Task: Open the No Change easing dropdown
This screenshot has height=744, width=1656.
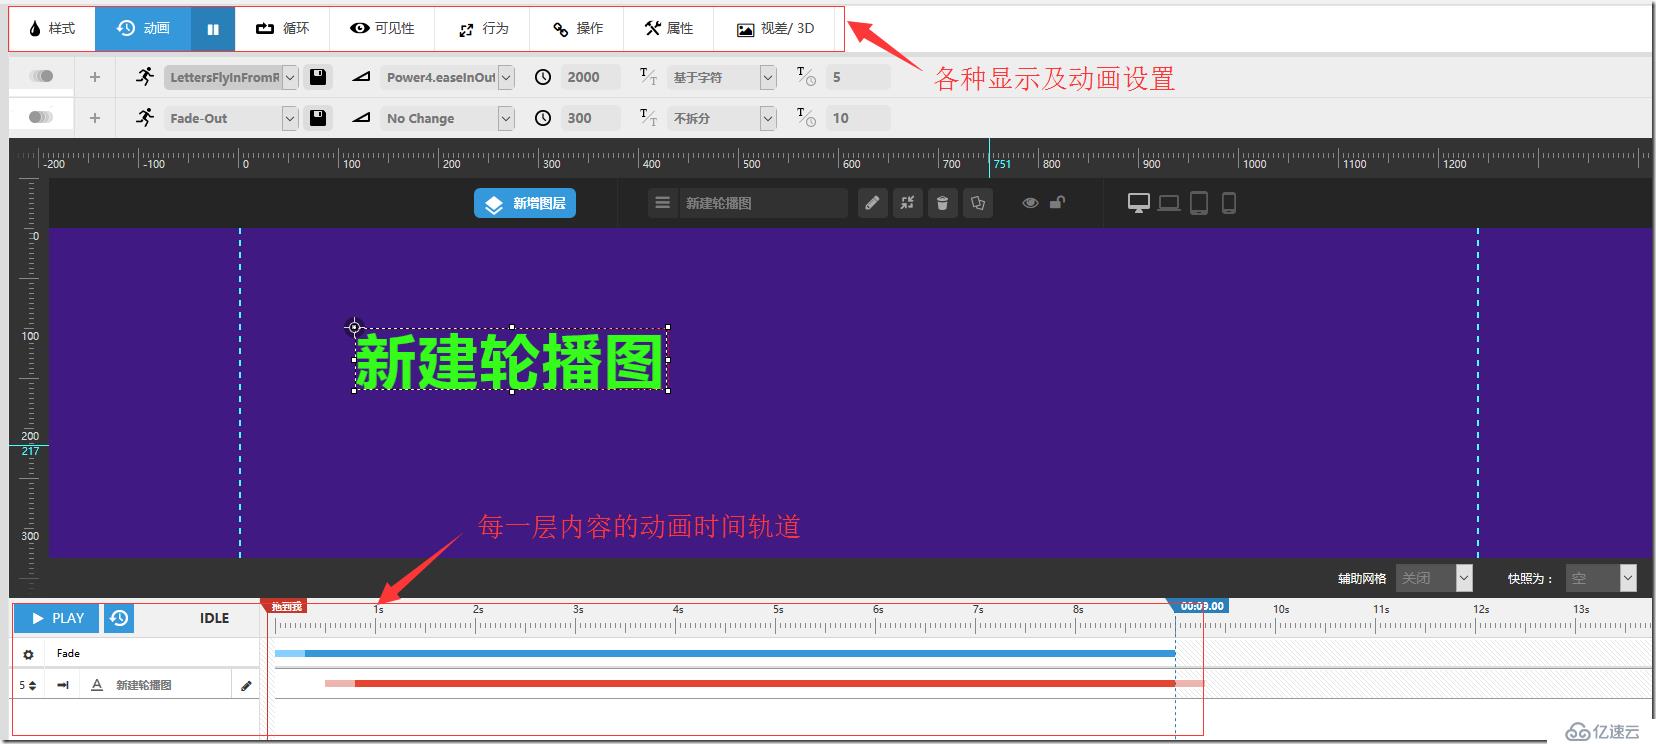Action: pos(448,118)
